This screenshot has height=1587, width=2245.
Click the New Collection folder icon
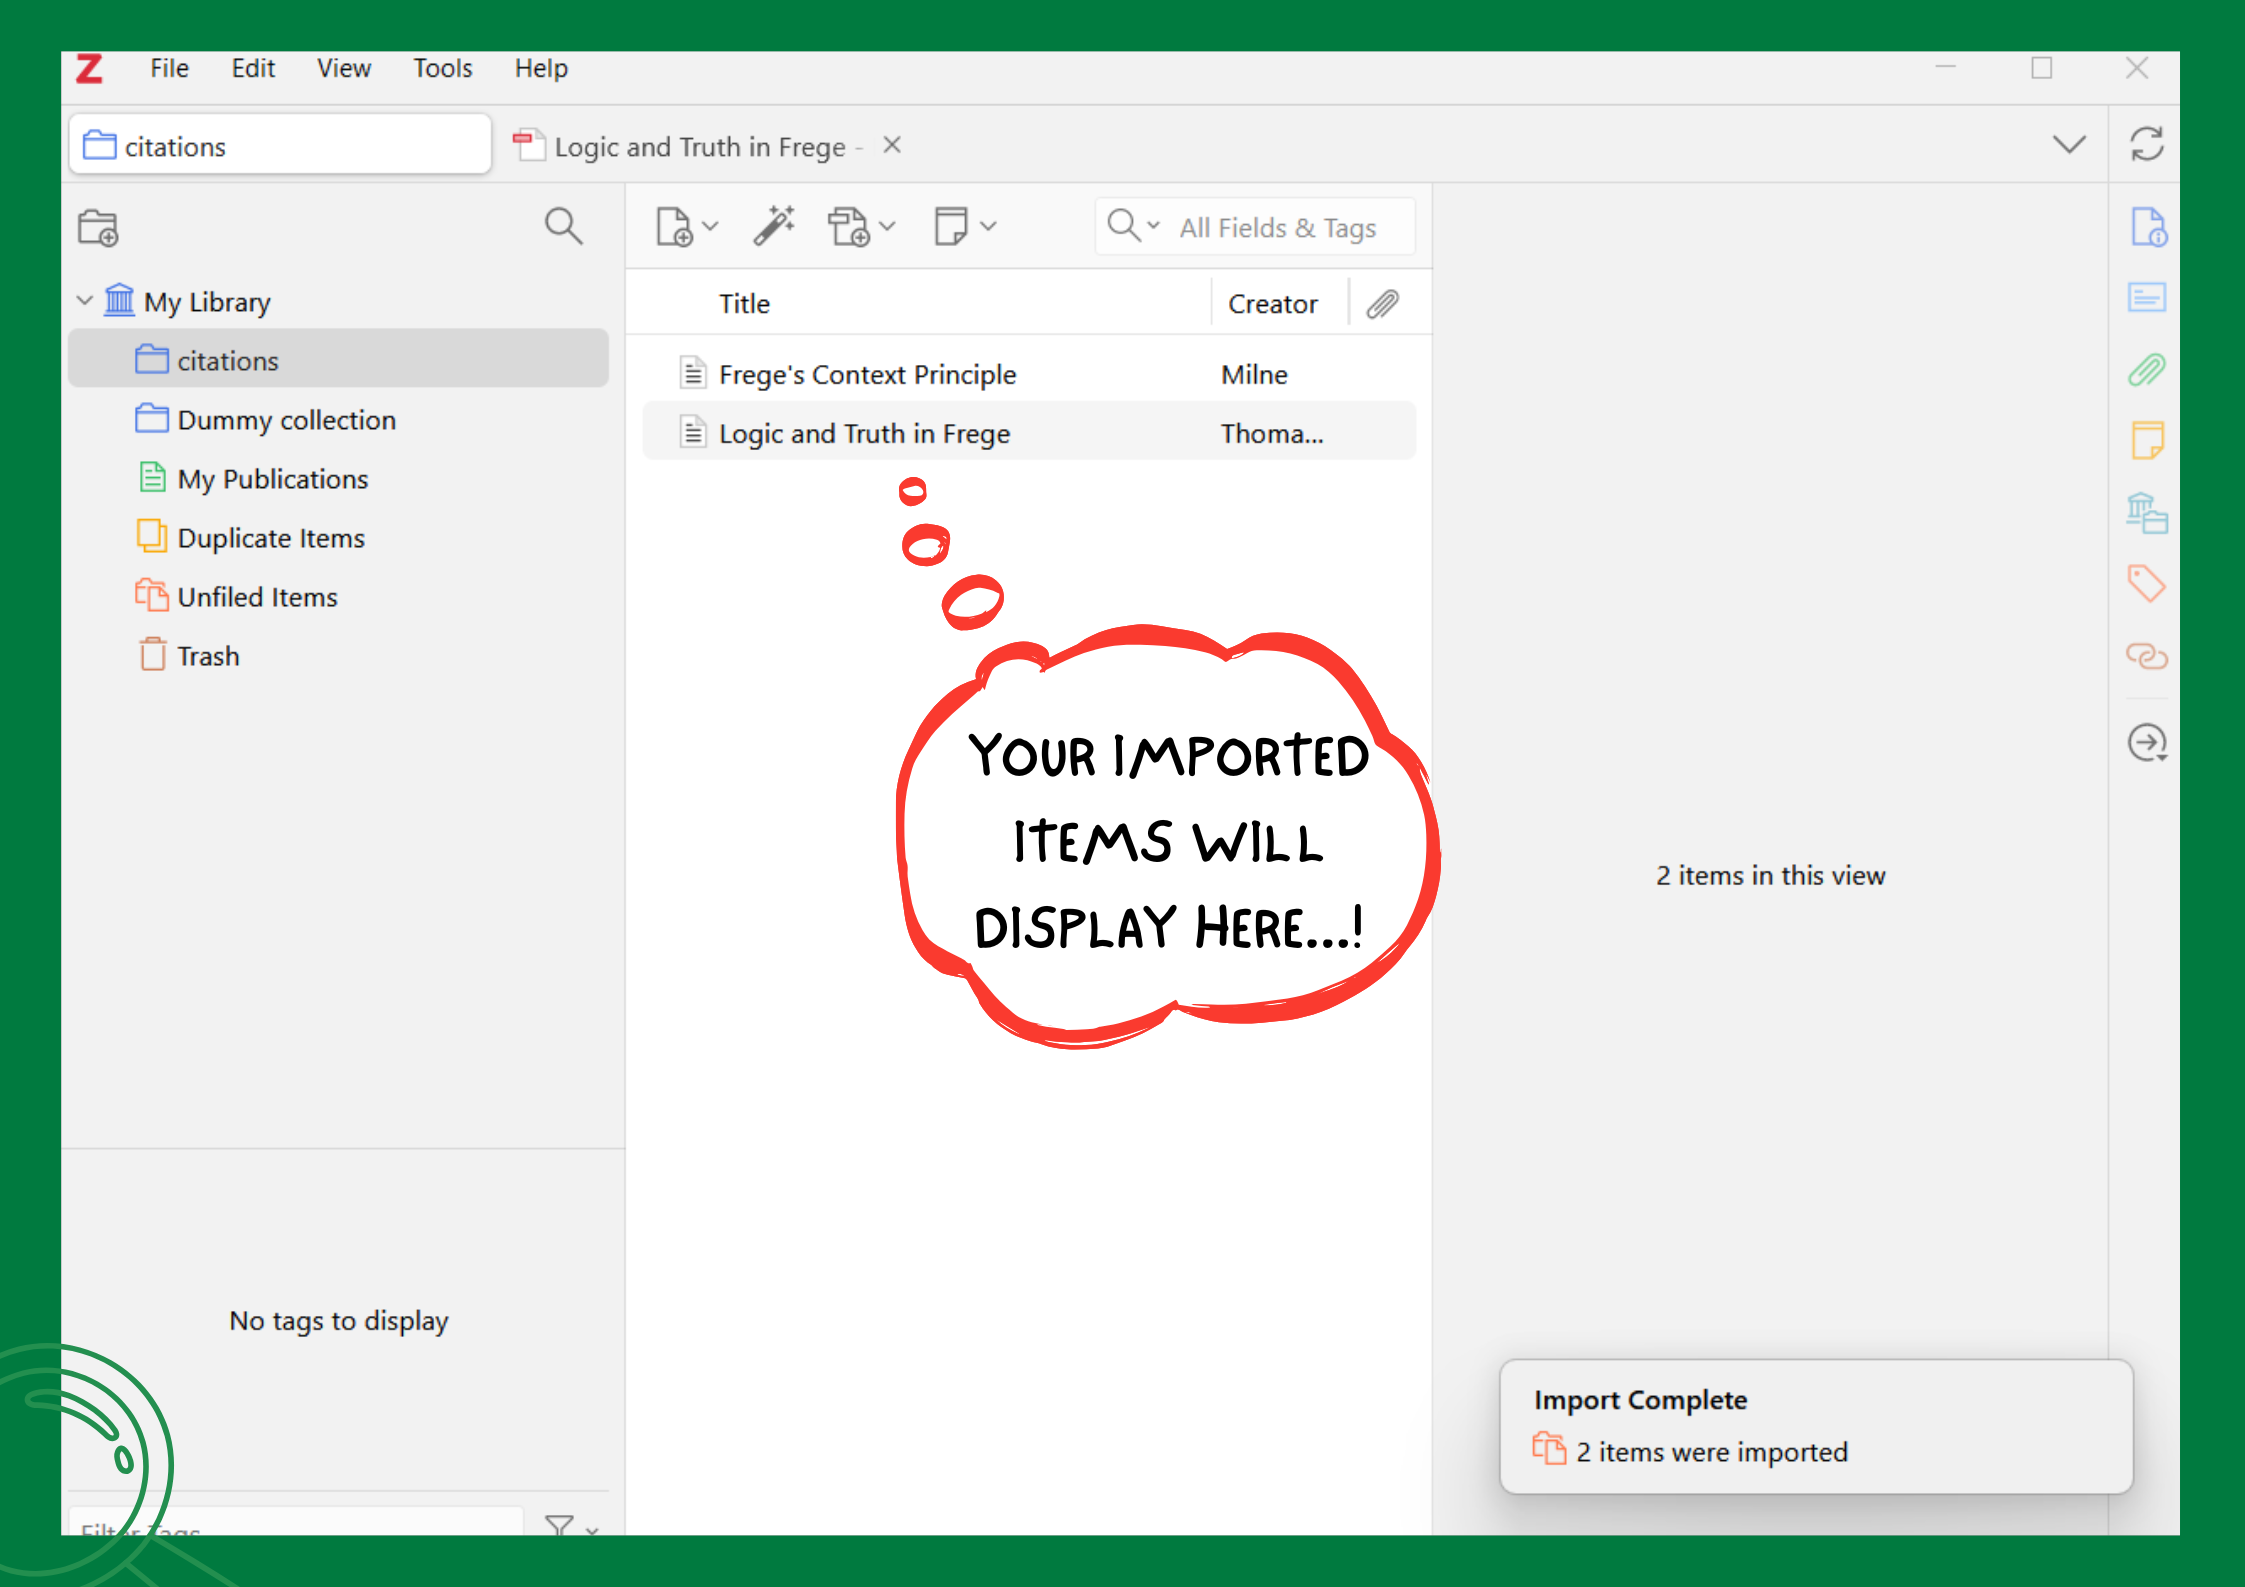[98, 228]
